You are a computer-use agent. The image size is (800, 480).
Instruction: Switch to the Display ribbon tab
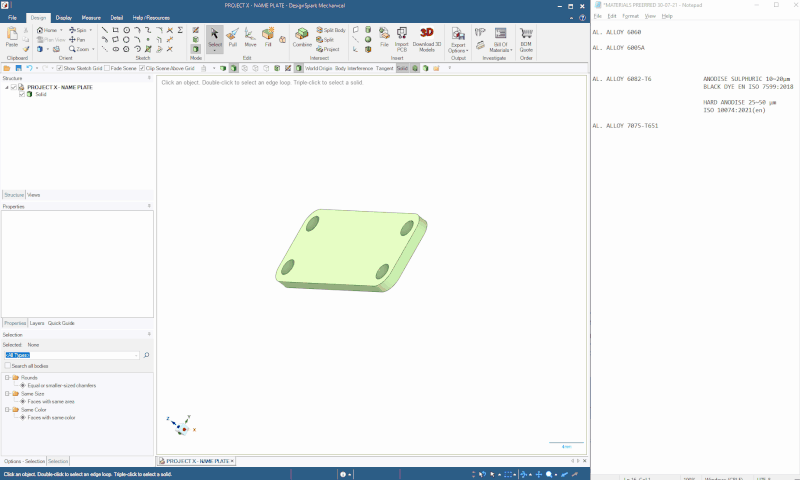[63, 17]
